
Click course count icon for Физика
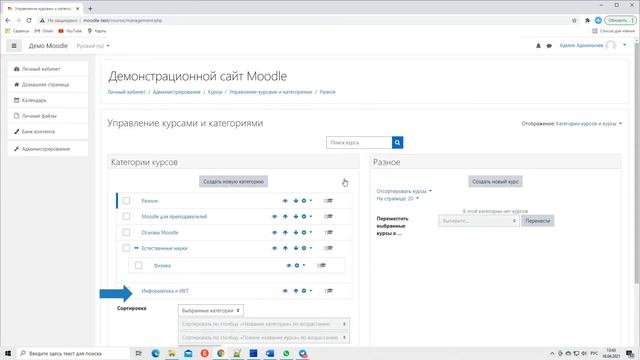pos(322,266)
